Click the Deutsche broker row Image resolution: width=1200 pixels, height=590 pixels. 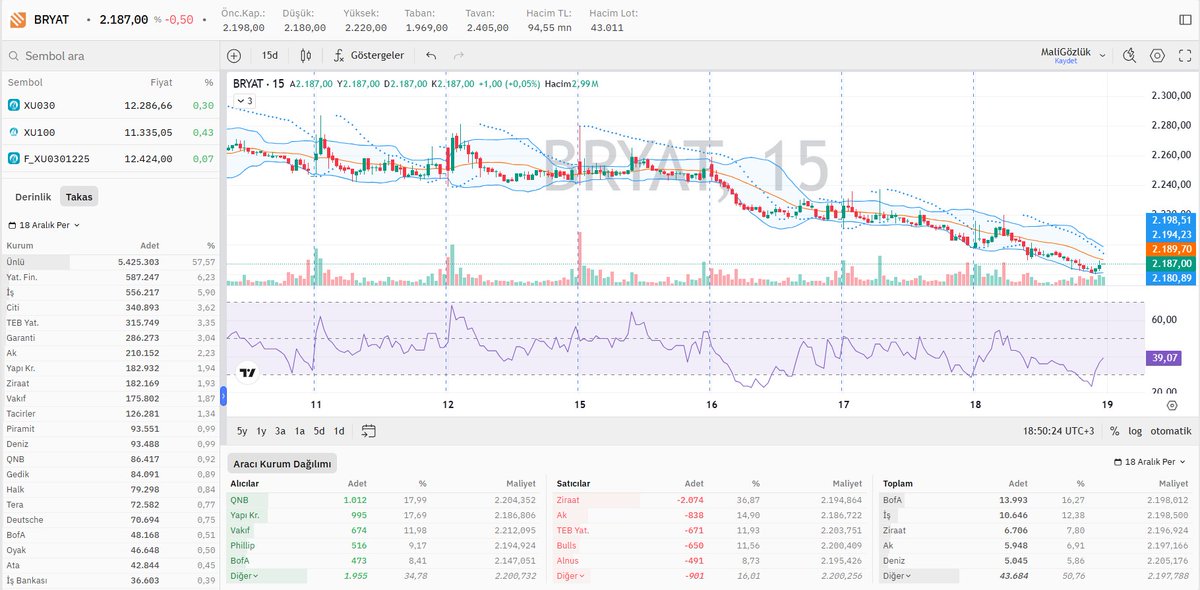click(x=109, y=519)
